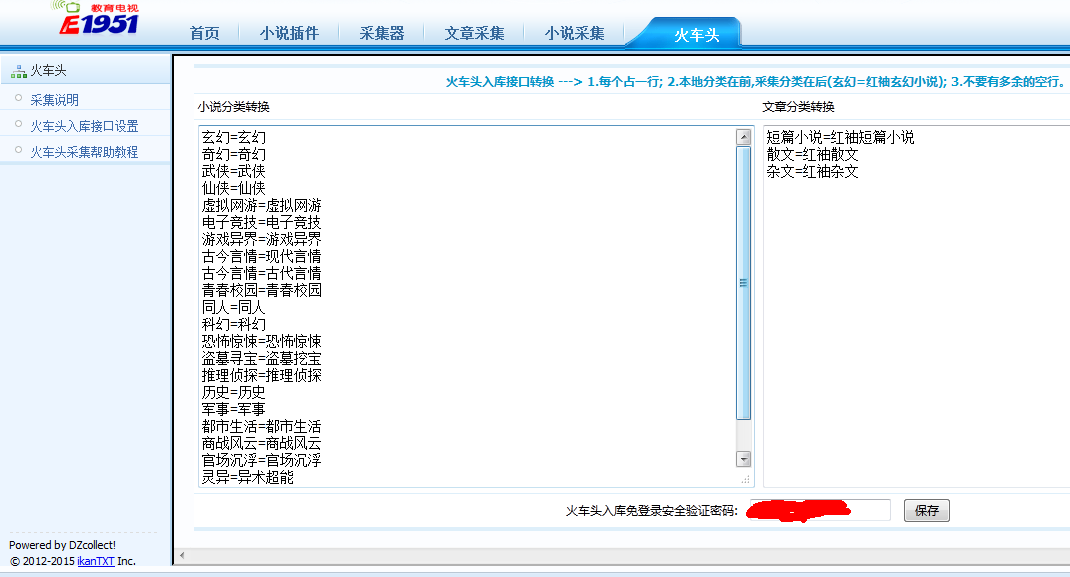Screen dimensions: 1070x577
Task: Open 火车头采集帮助教程 link
Action: [84, 152]
